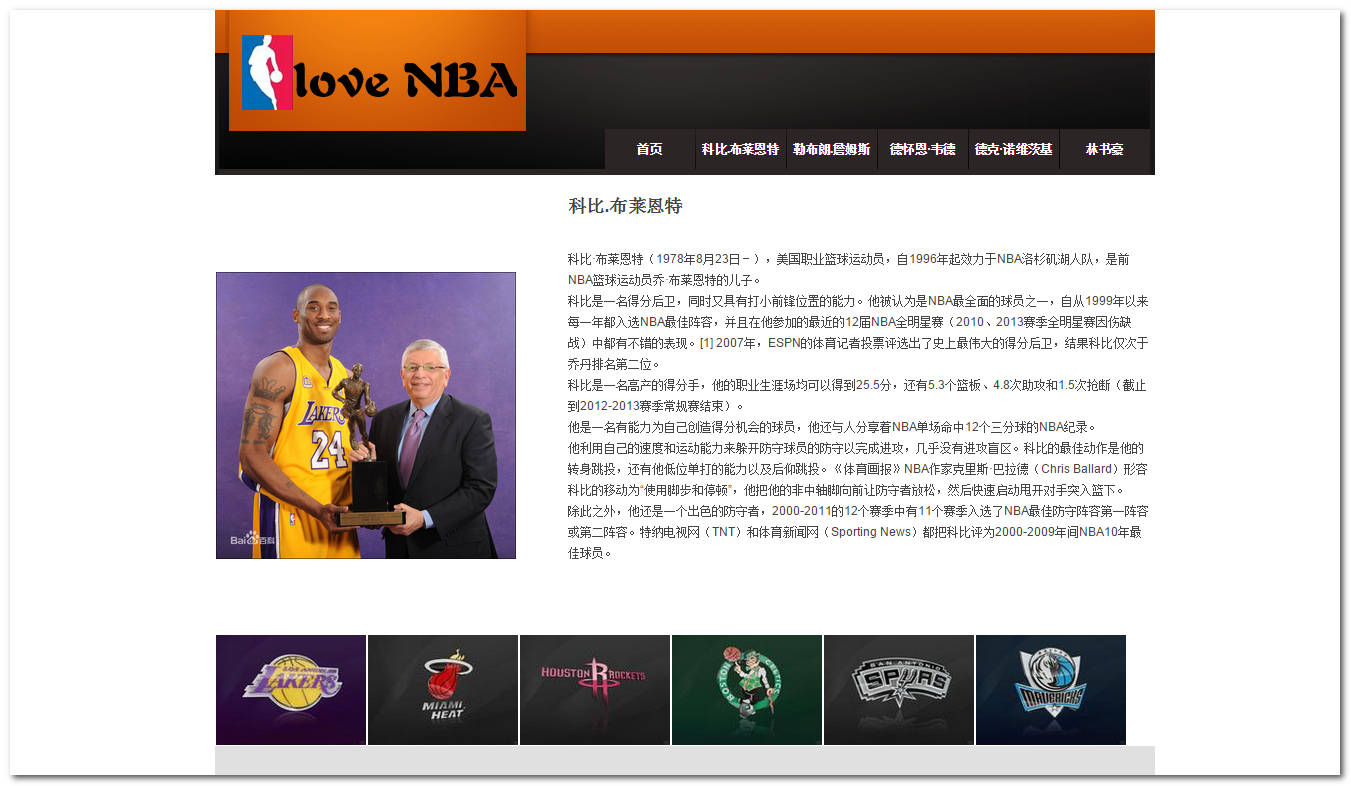
Task: Click the [1] citation reference in the text
Action: tap(706, 343)
